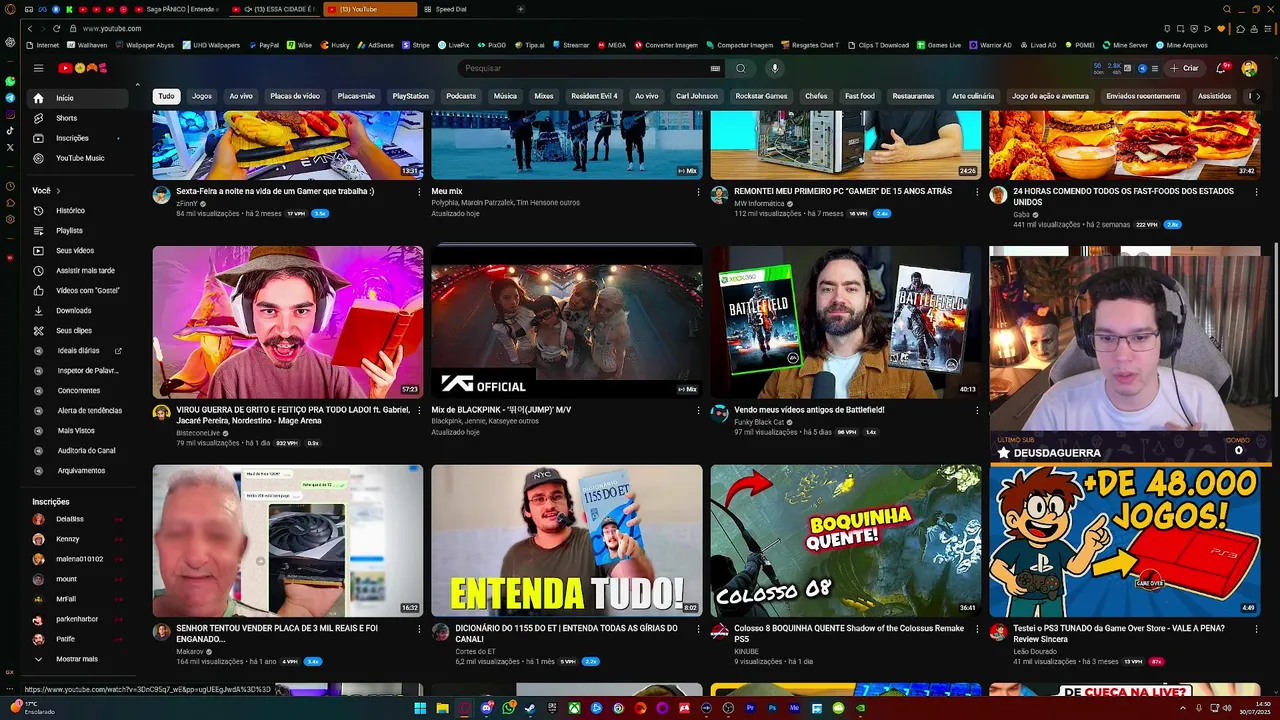Go to Shorts in sidebar
Screen dimensions: 1280x720
(x=78, y=118)
